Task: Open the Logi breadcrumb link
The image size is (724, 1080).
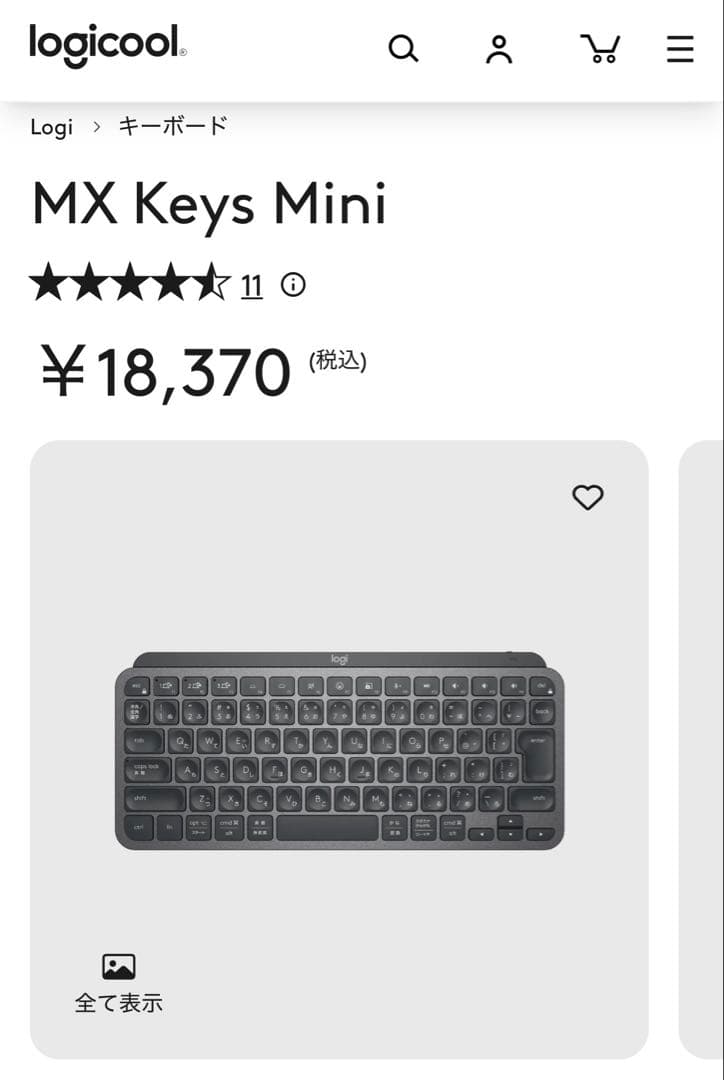Action: click(52, 127)
